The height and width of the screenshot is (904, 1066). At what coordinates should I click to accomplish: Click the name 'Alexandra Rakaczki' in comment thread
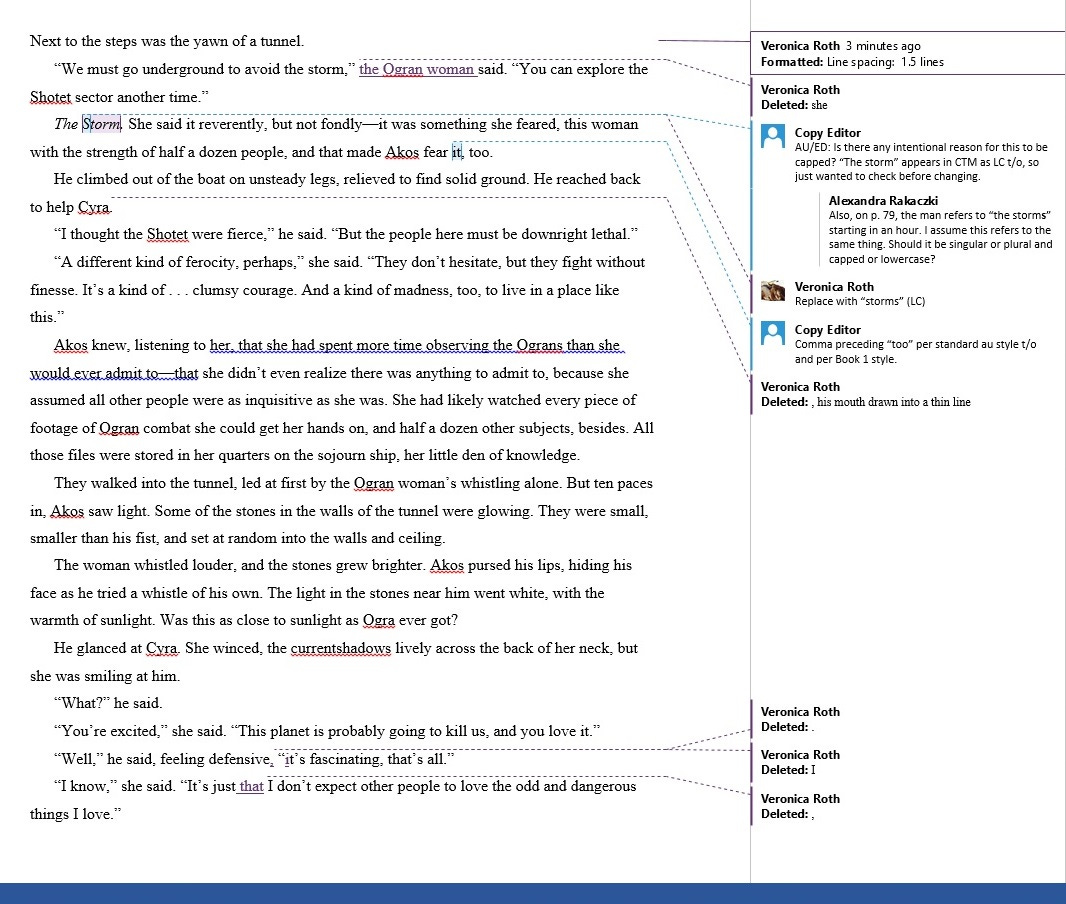click(883, 201)
